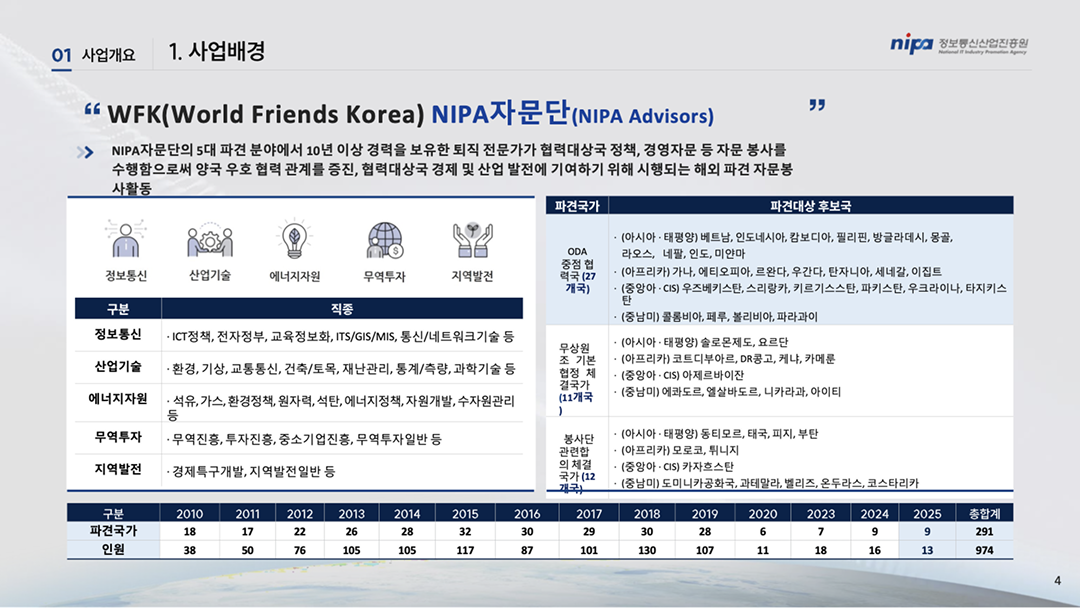Viewport: 1080px width, 608px height.
Task: Select the 지역발전 hands icon
Action: (472, 240)
